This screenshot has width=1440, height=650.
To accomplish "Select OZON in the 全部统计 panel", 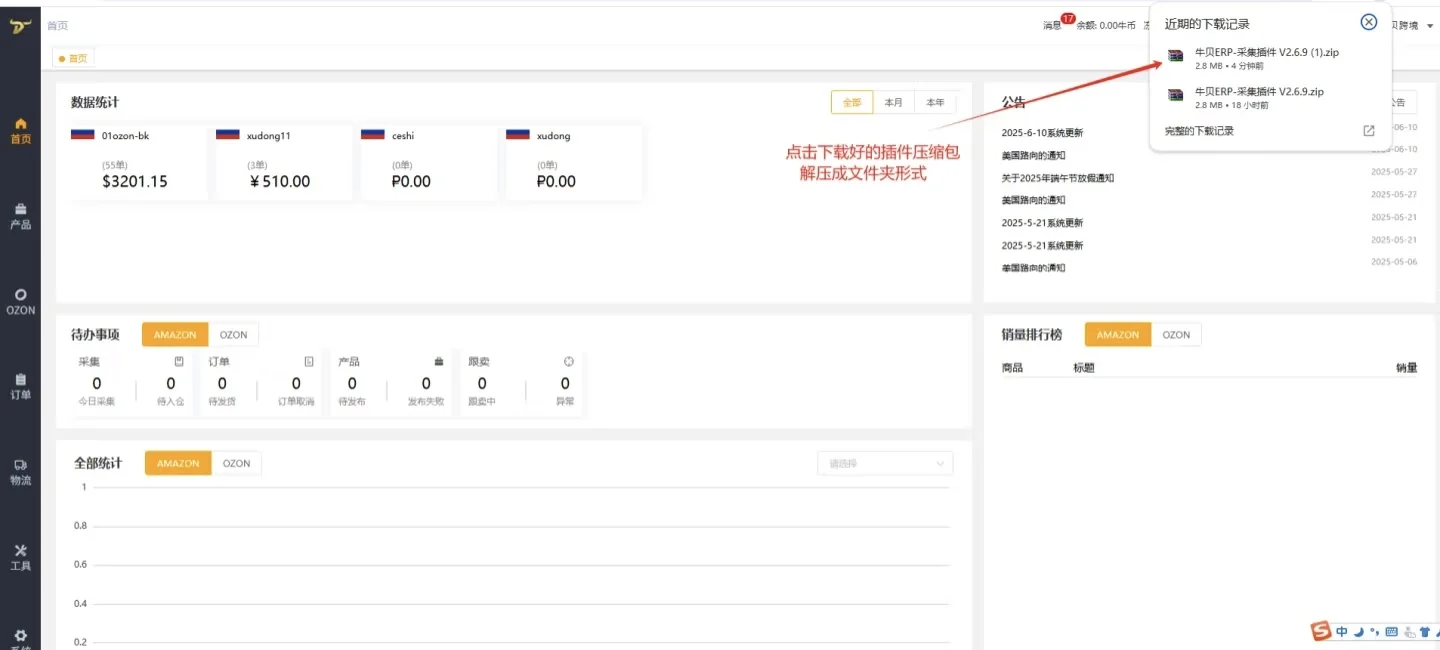I will point(237,463).
